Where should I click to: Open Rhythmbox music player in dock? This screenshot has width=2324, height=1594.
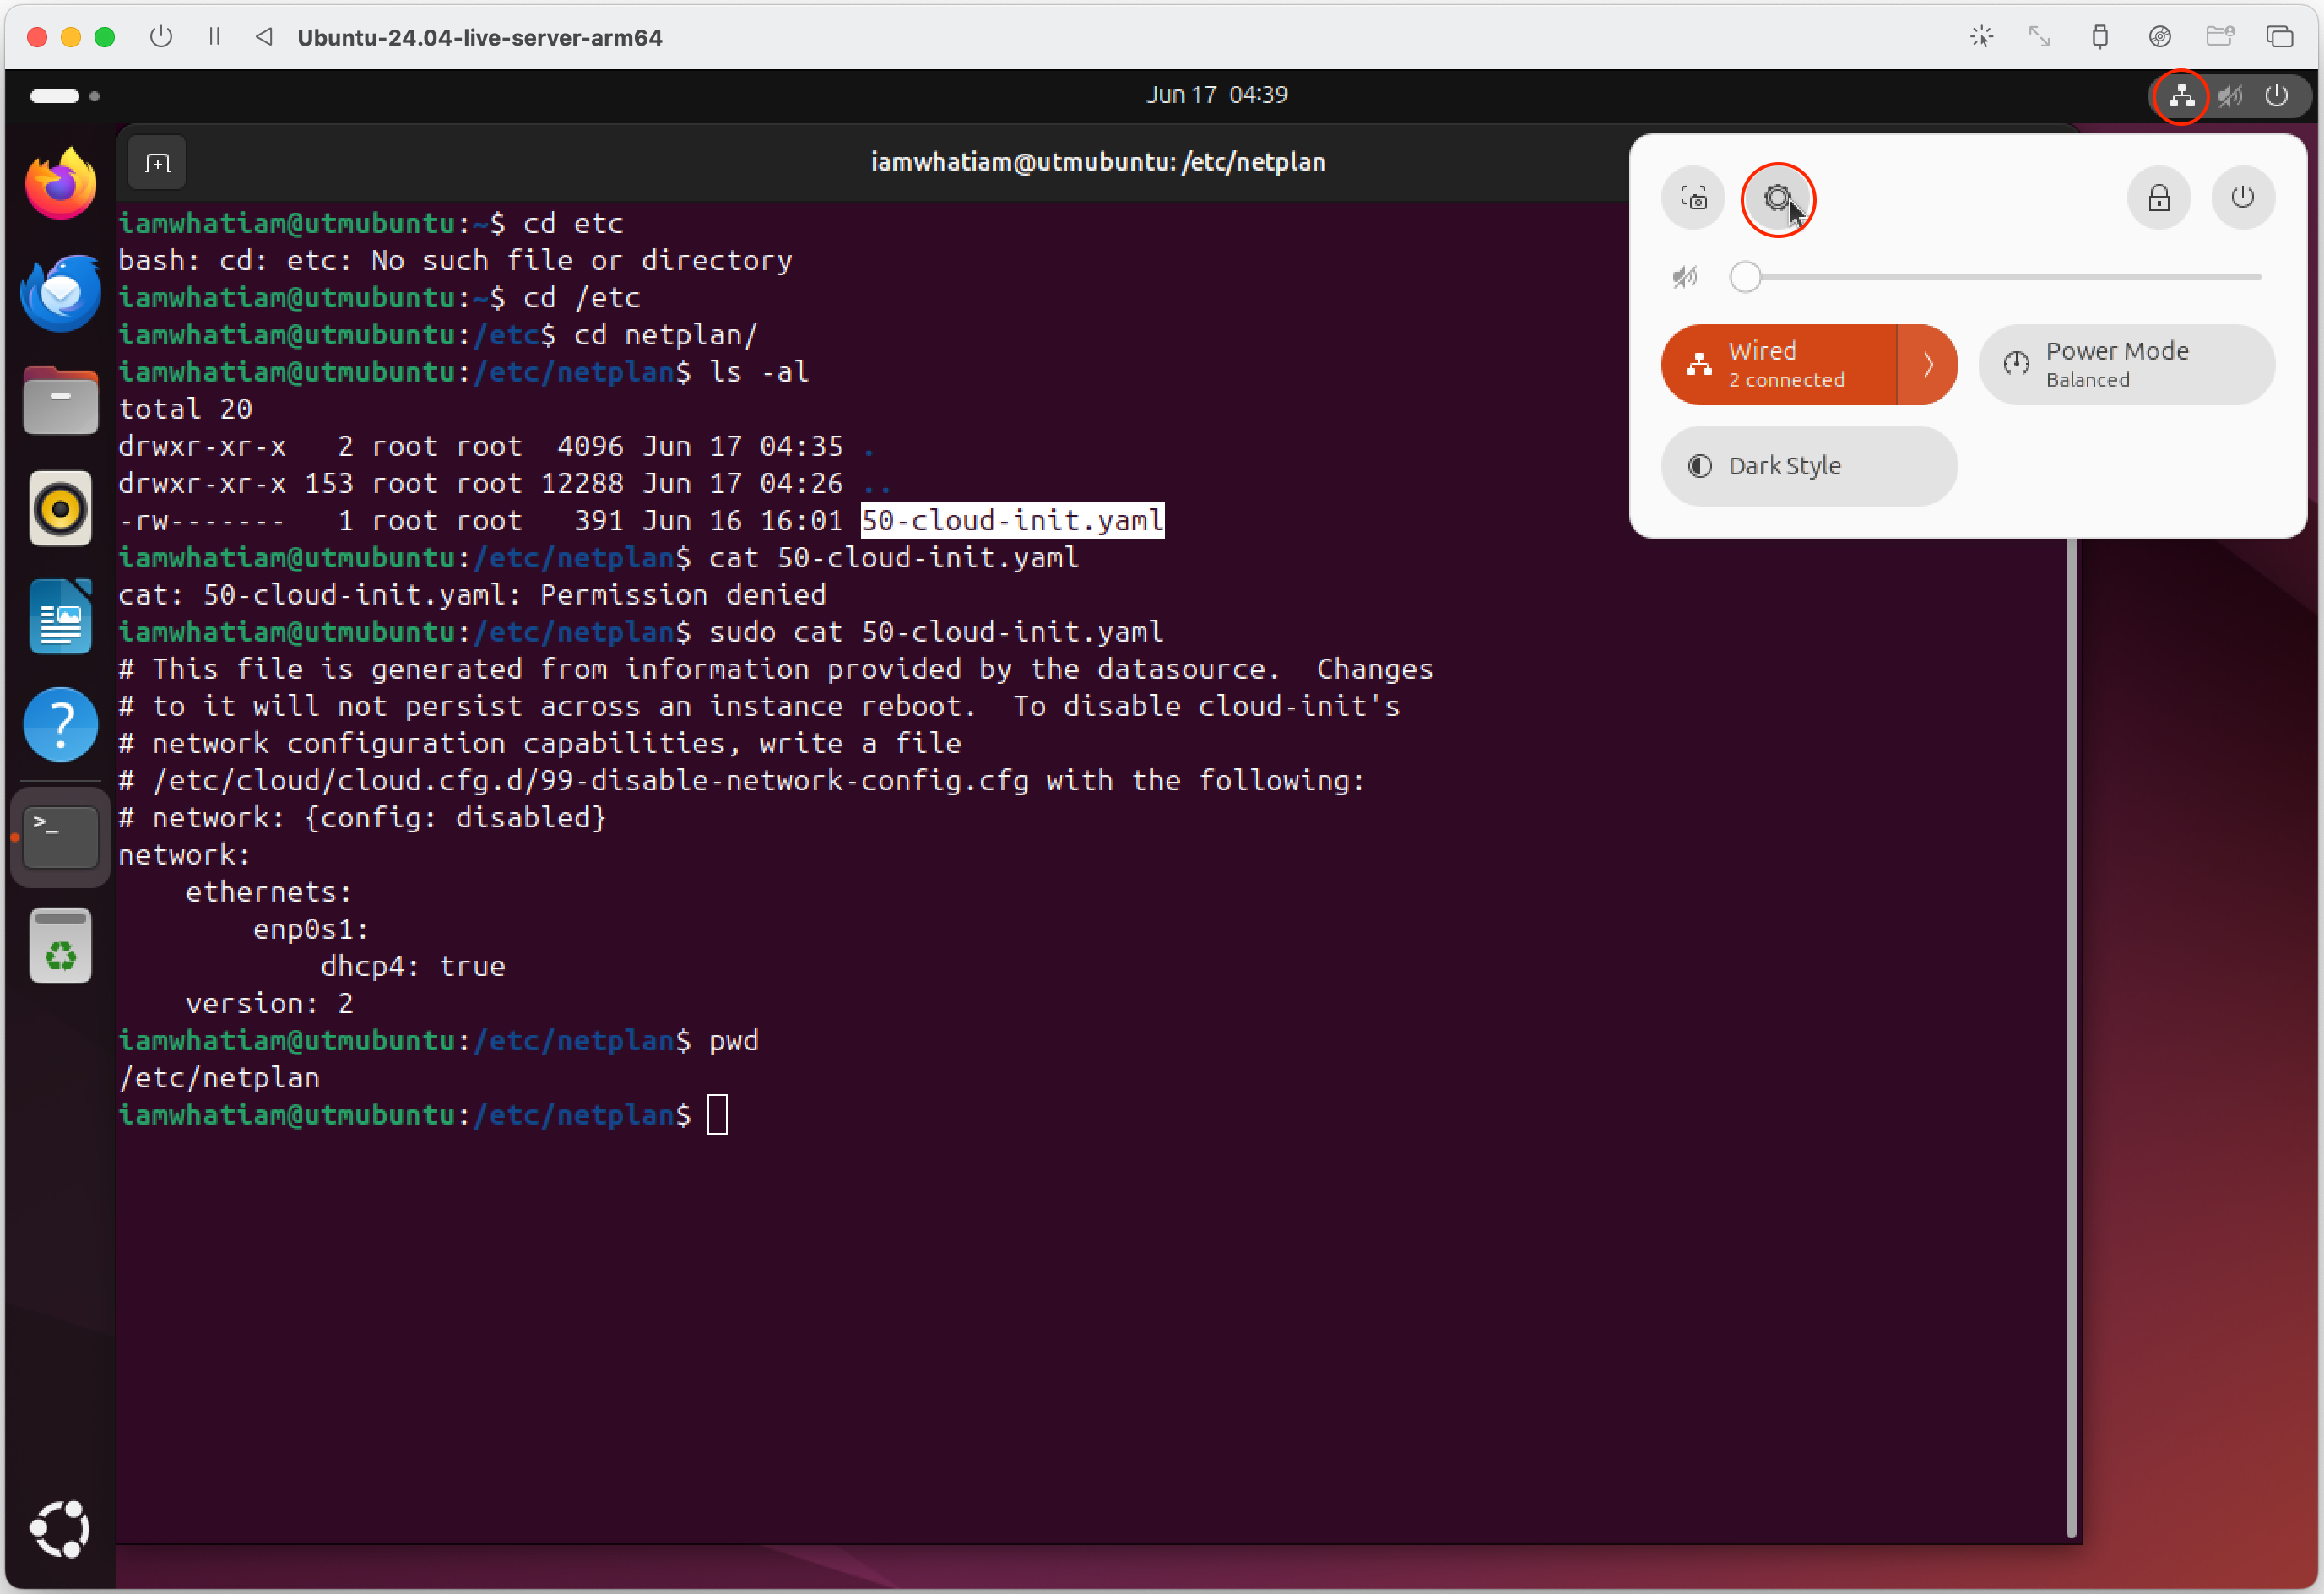click(60, 509)
